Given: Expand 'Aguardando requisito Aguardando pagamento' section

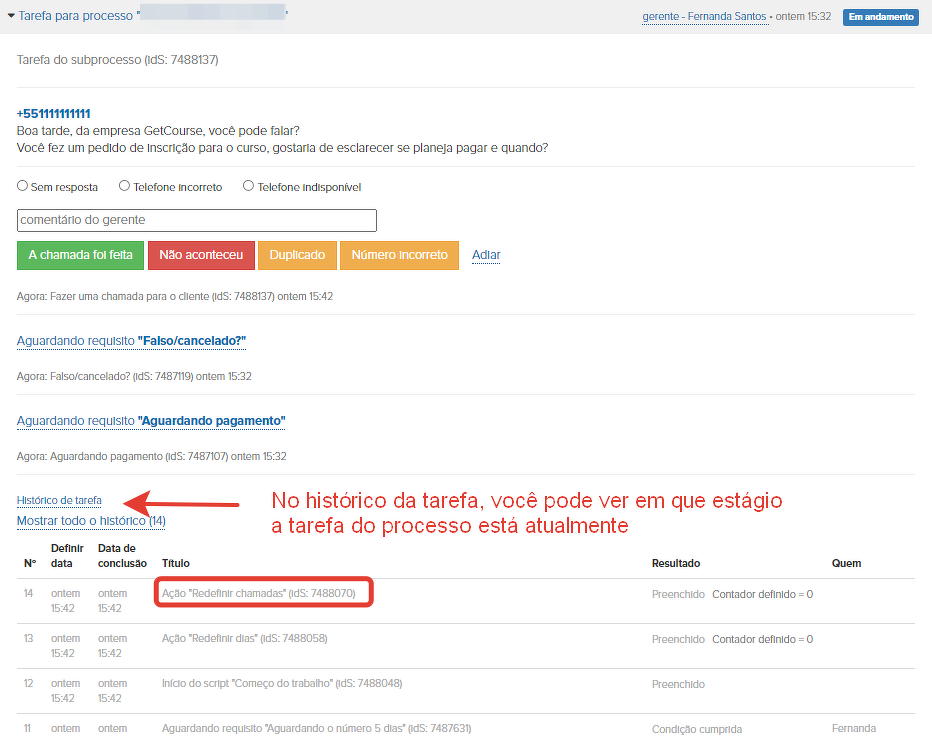Looking at the screenshot, I should (x=151, y=421).
